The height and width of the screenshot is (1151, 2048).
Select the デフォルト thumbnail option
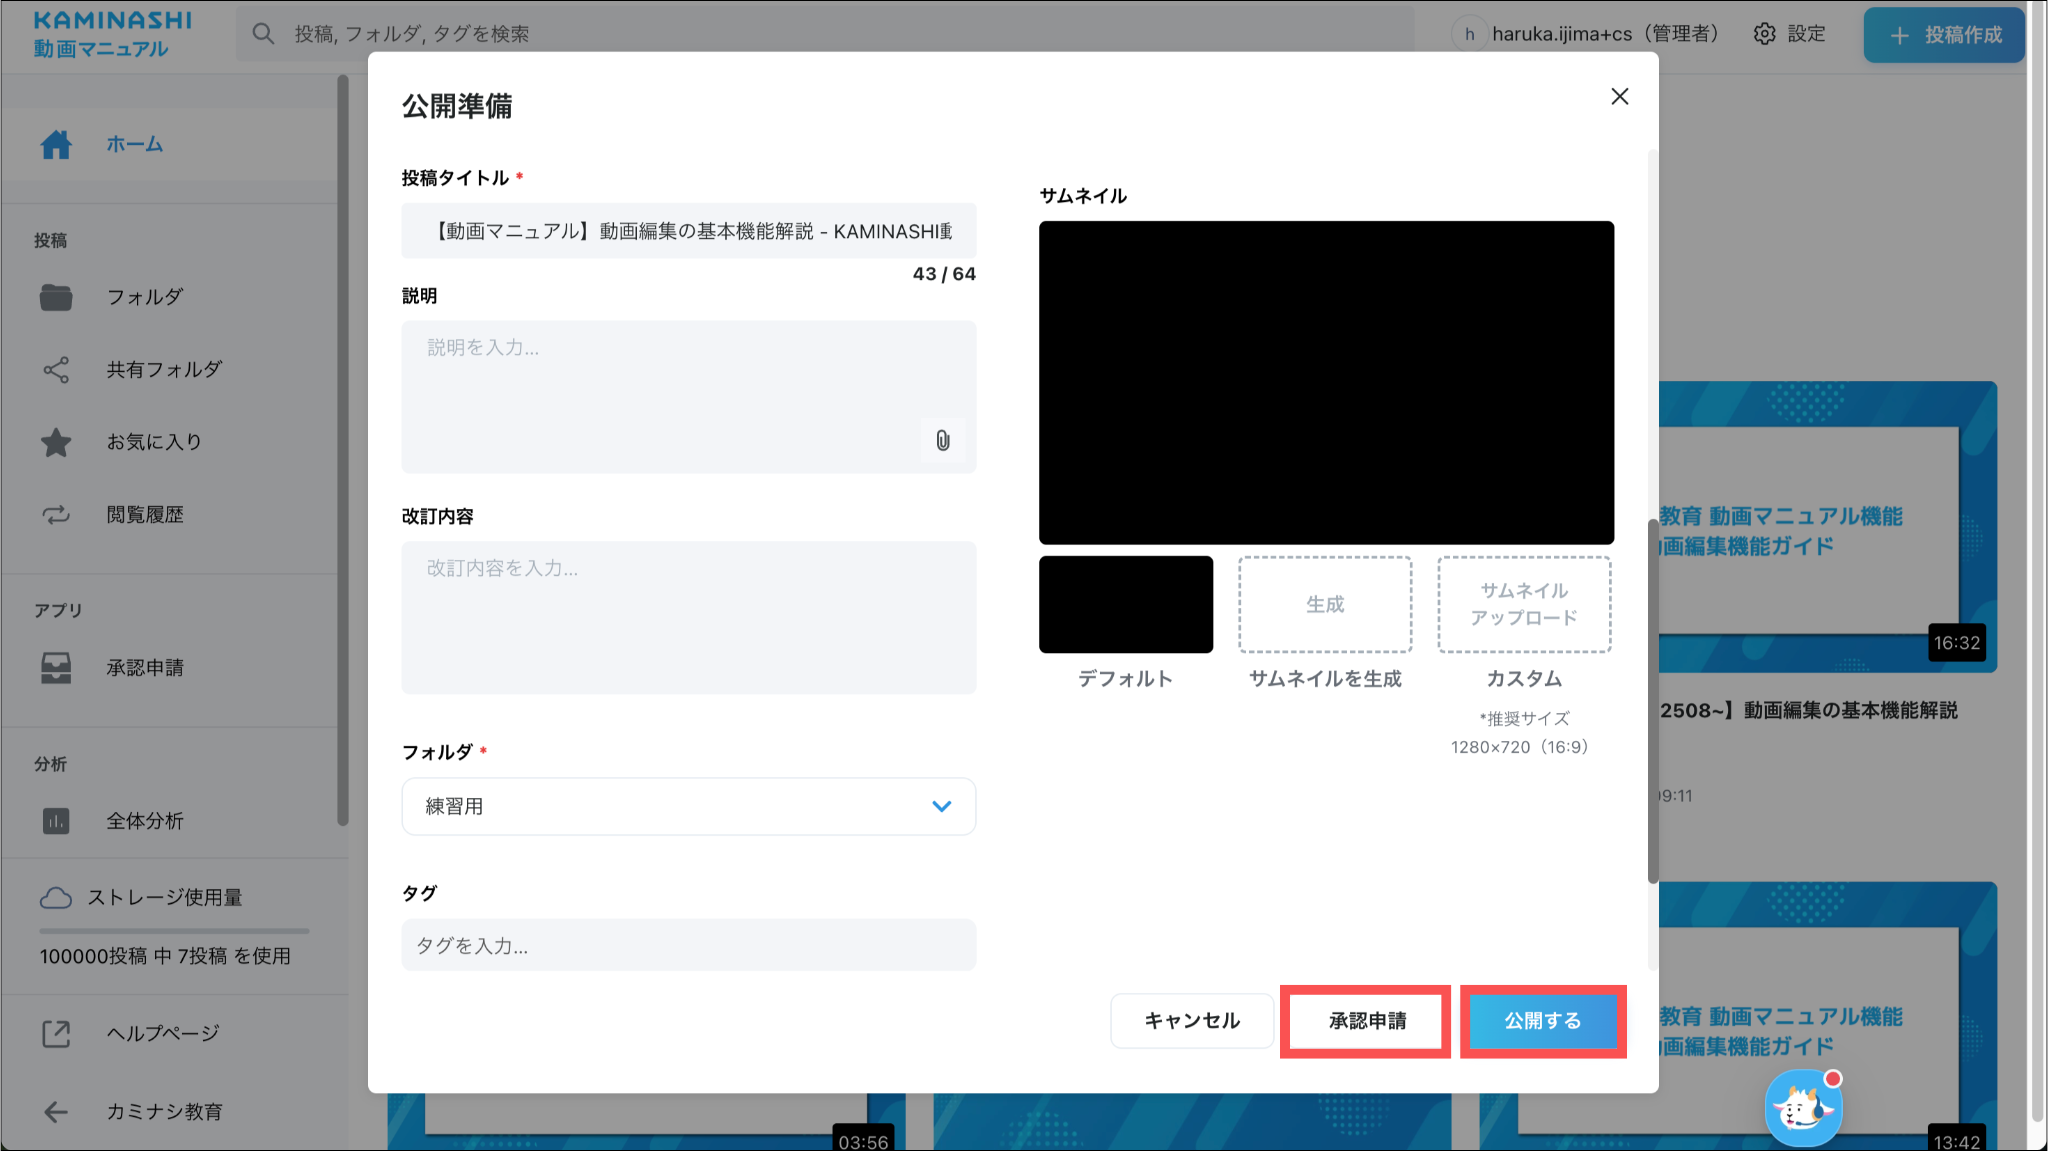point(1125,604)
